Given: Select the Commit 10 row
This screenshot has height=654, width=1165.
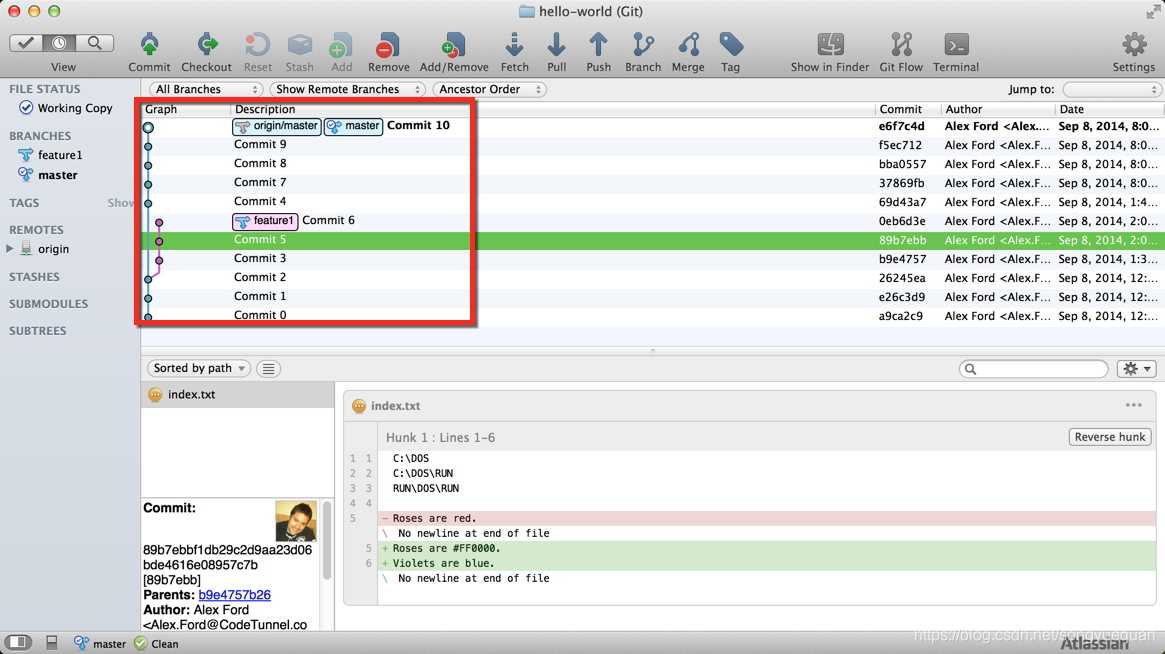Looking at the screenshot, I should pos(652,126).
